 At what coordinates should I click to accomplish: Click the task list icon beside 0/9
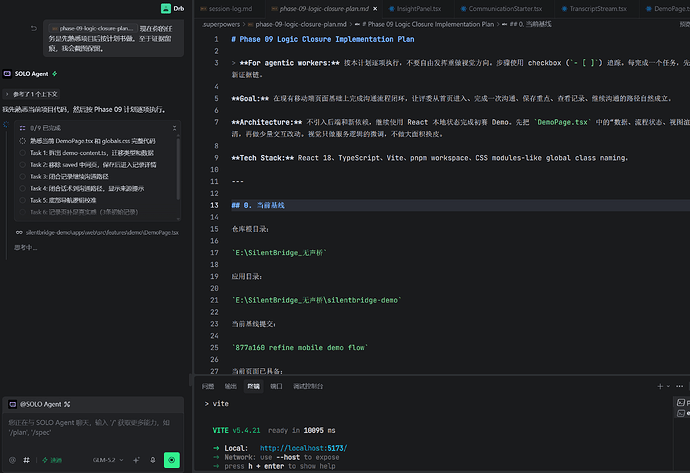pos(22,128)
